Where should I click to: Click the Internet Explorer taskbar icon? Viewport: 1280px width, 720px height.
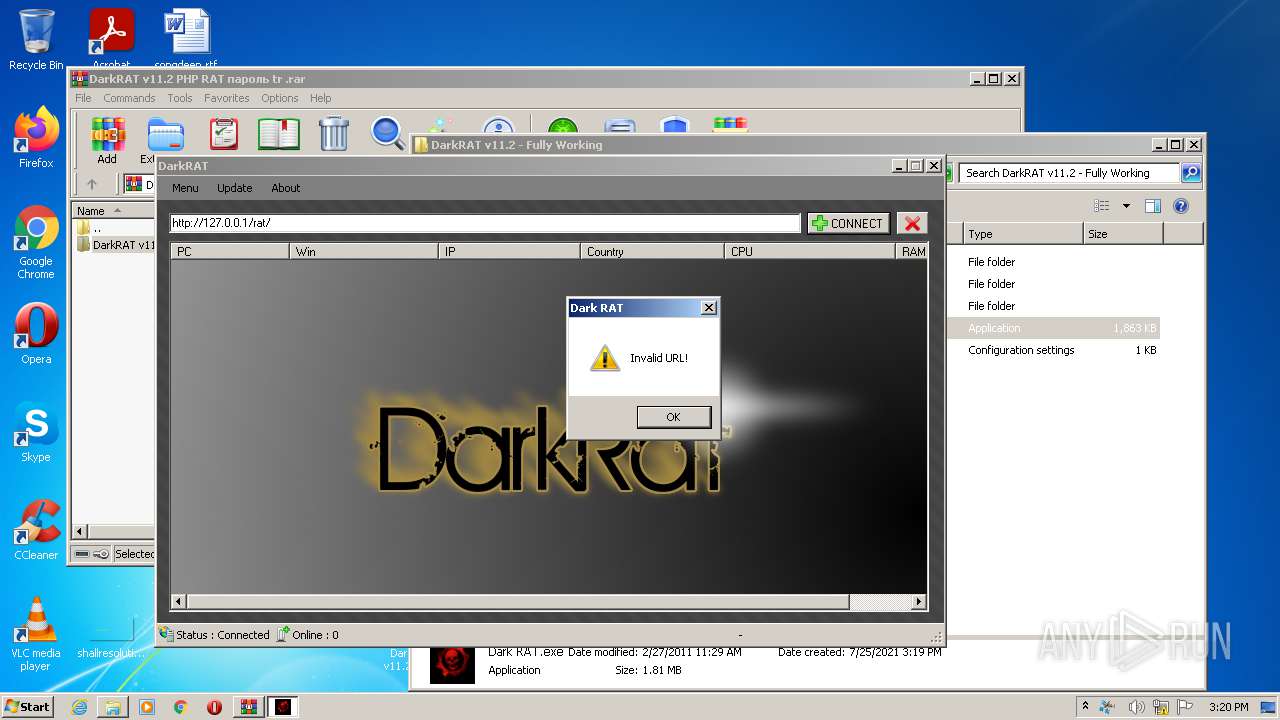(x=79, y=707)
